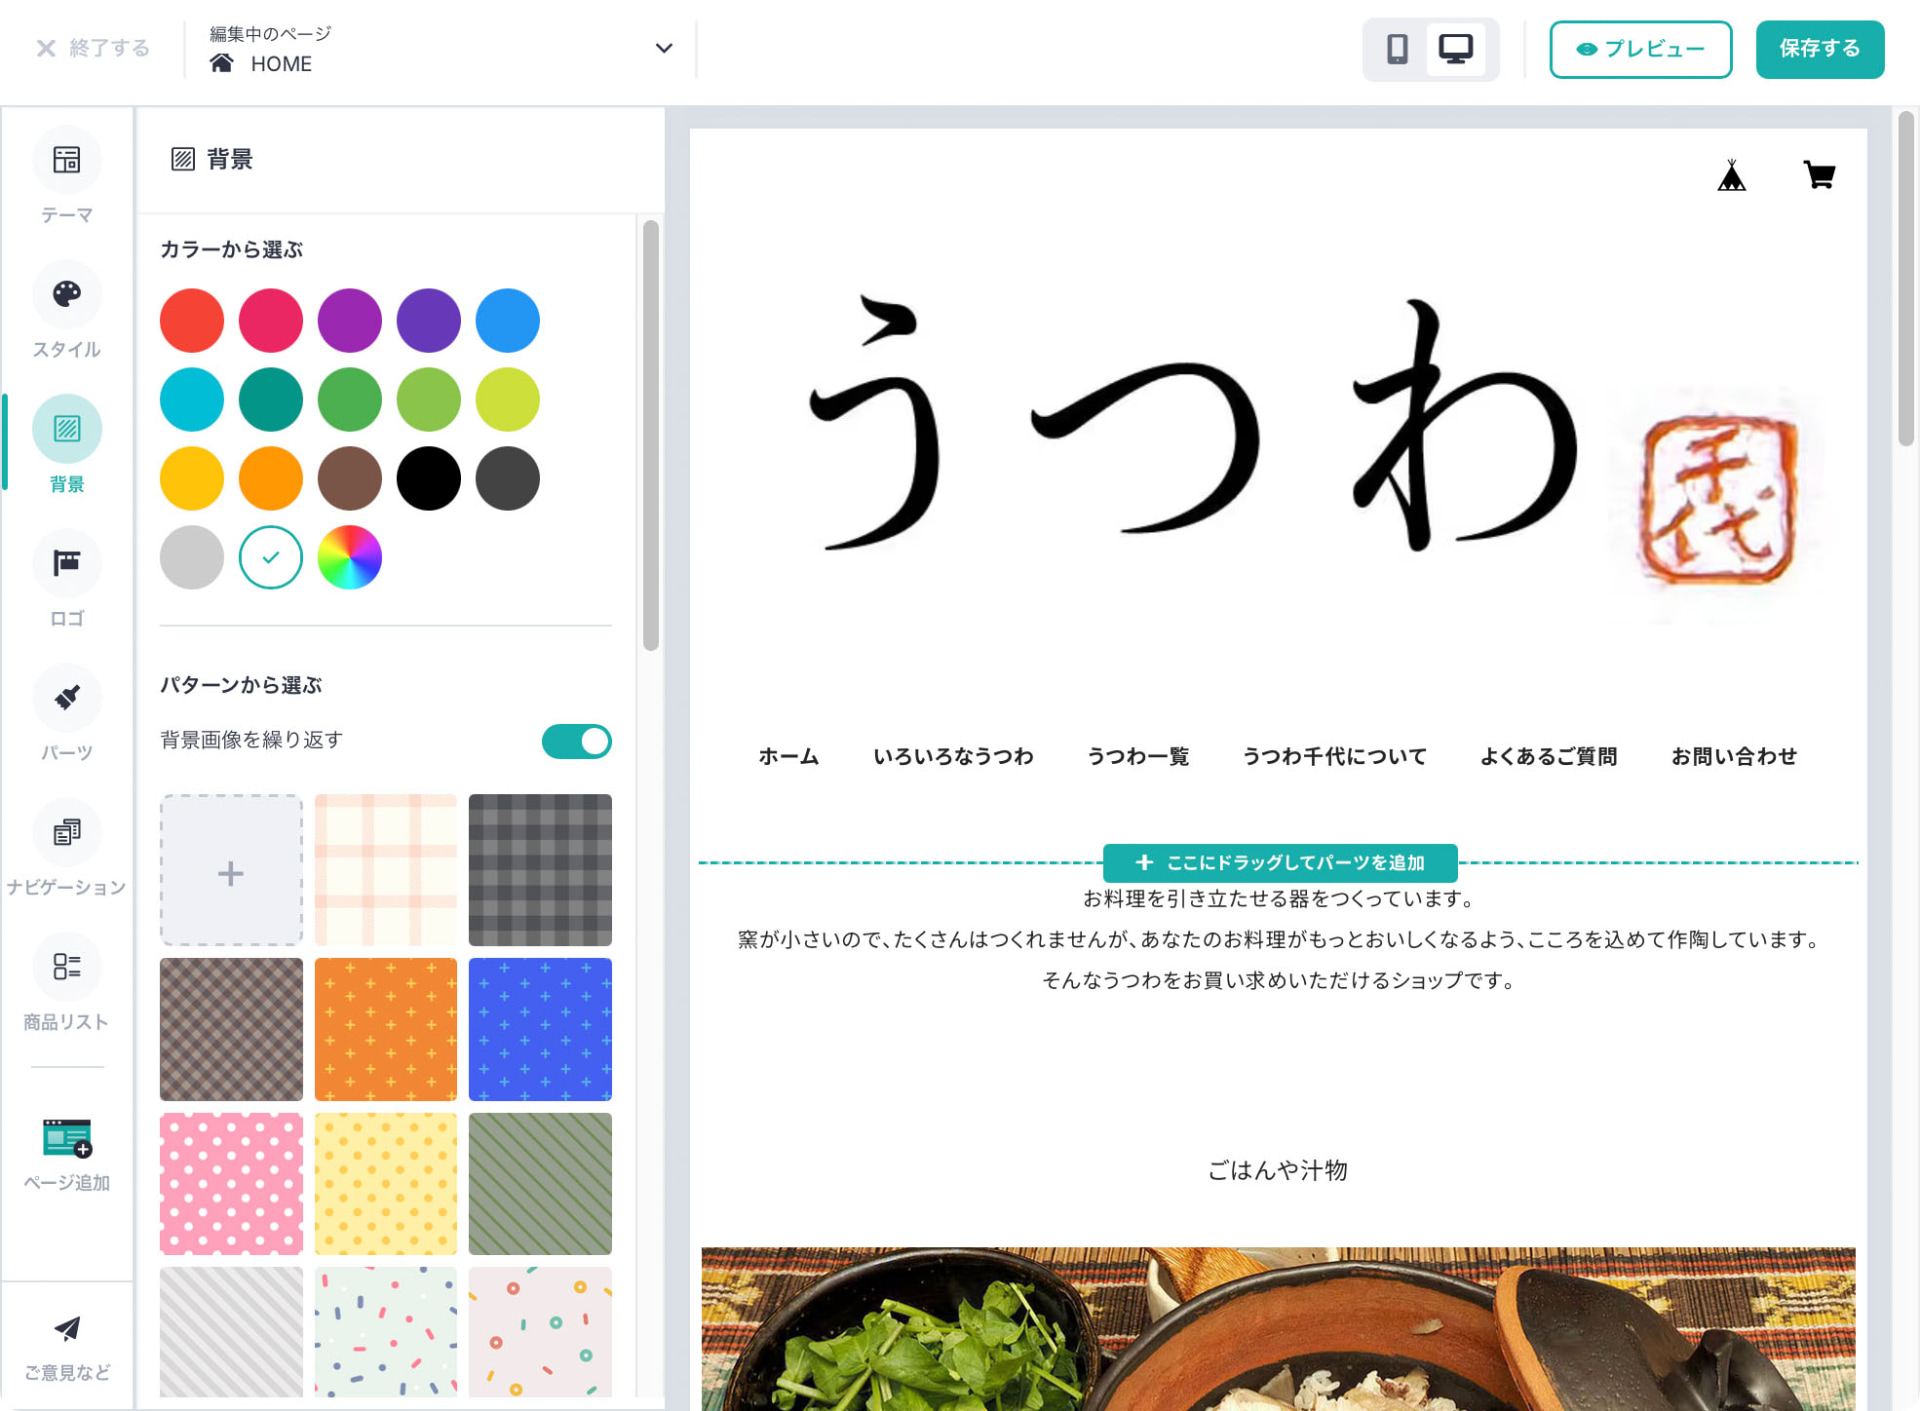Select the light gray color swatch
1920x1411 pixels.
tap(192, 558)
